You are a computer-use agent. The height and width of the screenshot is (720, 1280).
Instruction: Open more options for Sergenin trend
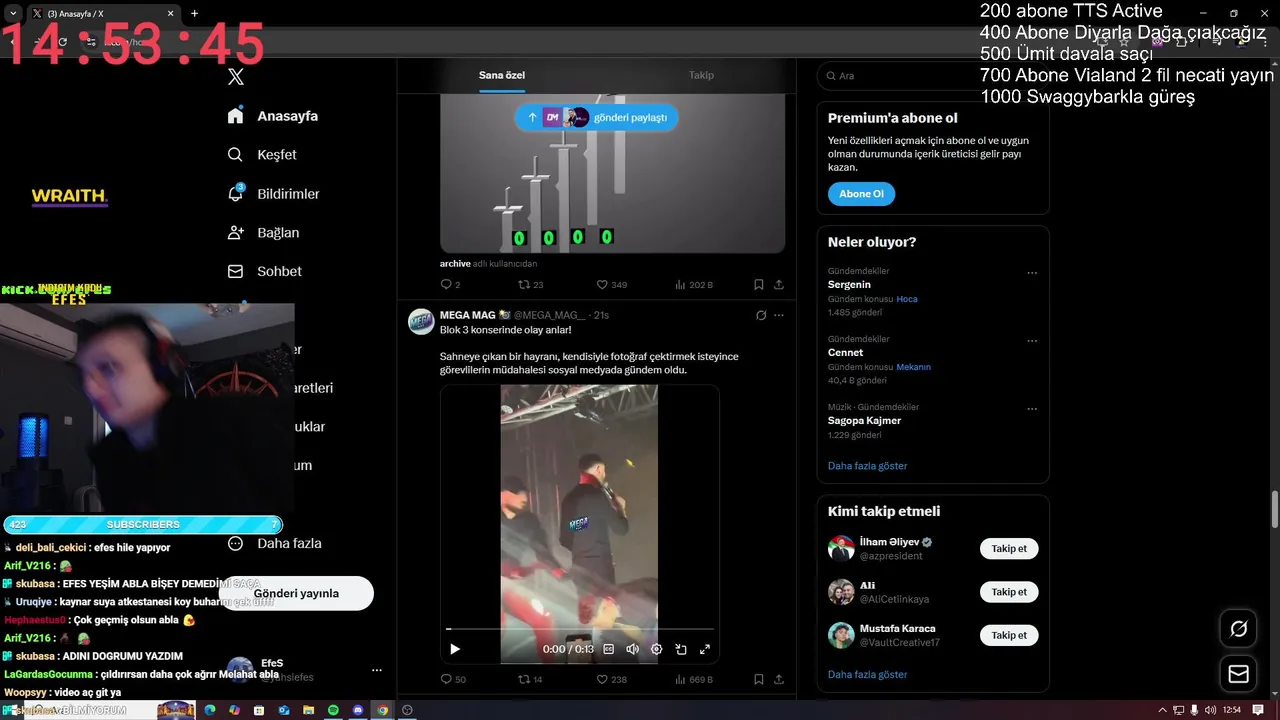pyautogui.click(x=1032, y=273)
